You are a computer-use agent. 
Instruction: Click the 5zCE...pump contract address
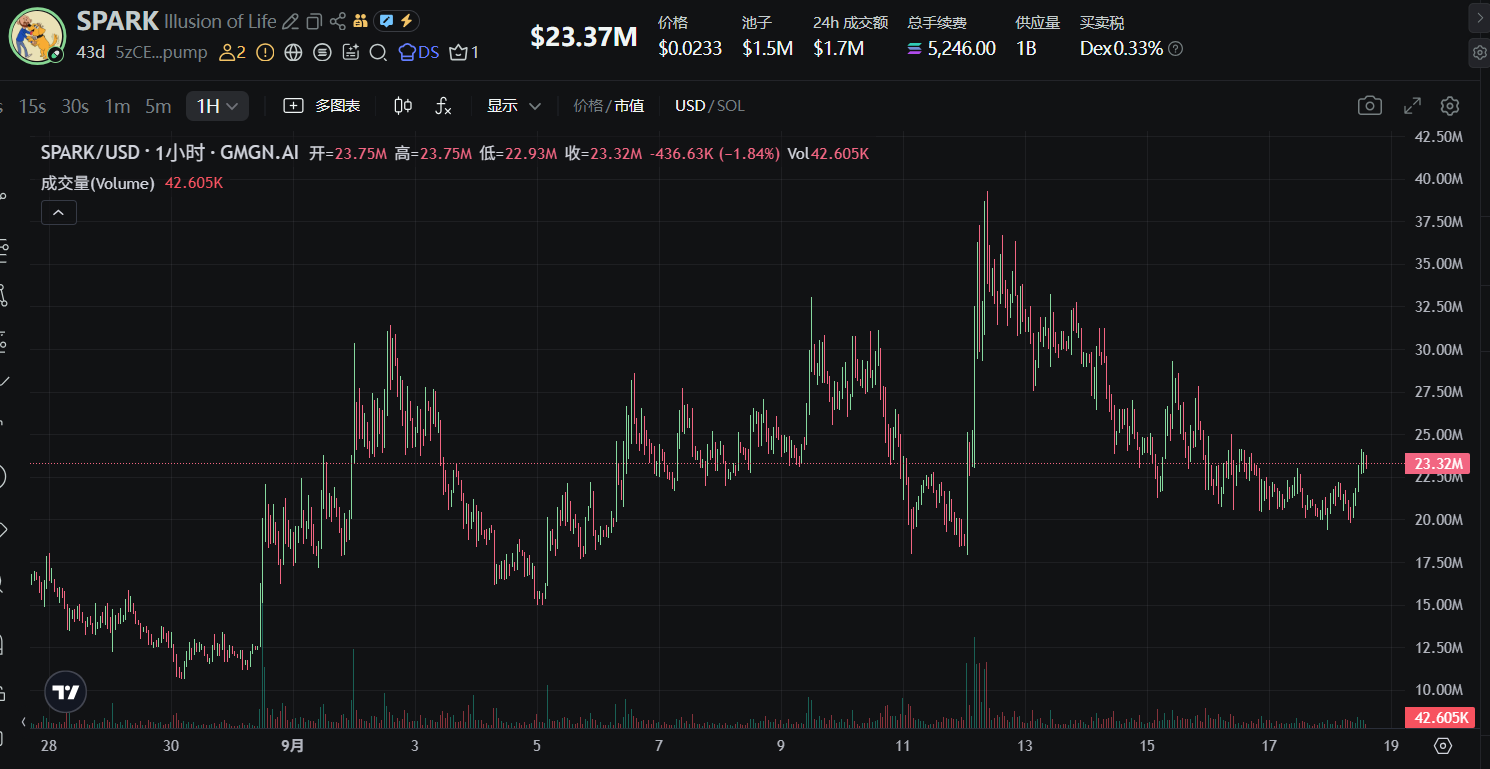tap(161, 52)
